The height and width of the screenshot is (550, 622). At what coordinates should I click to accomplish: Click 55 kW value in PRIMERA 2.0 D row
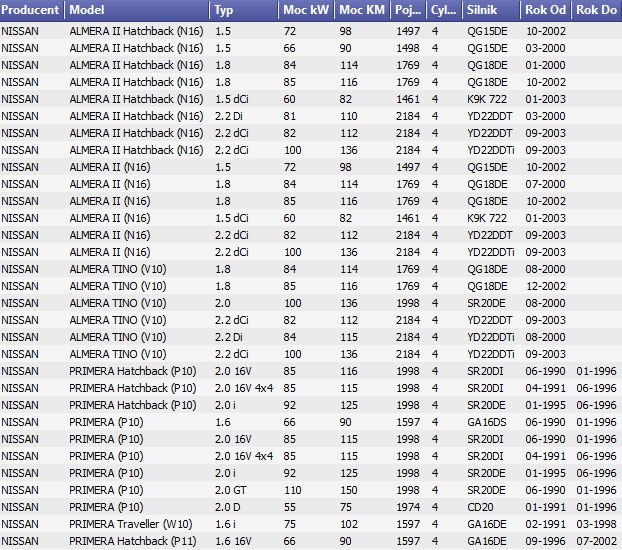coord(290,508)
